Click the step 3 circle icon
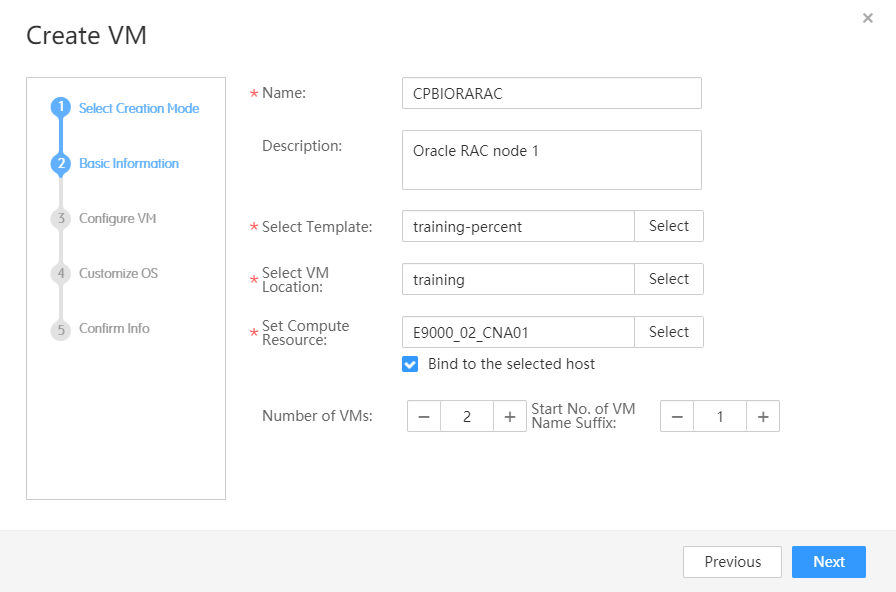This screenshot has height=592, width=896. [61, 219]
